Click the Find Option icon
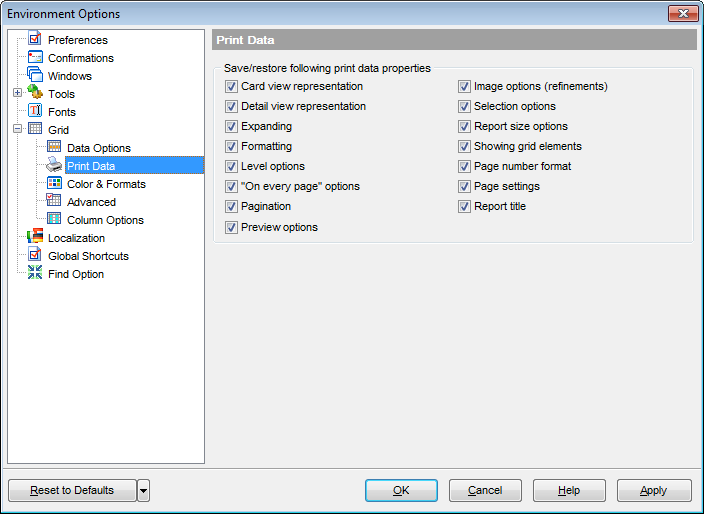This screenshot has height=514, width=704. coord(35,274)
